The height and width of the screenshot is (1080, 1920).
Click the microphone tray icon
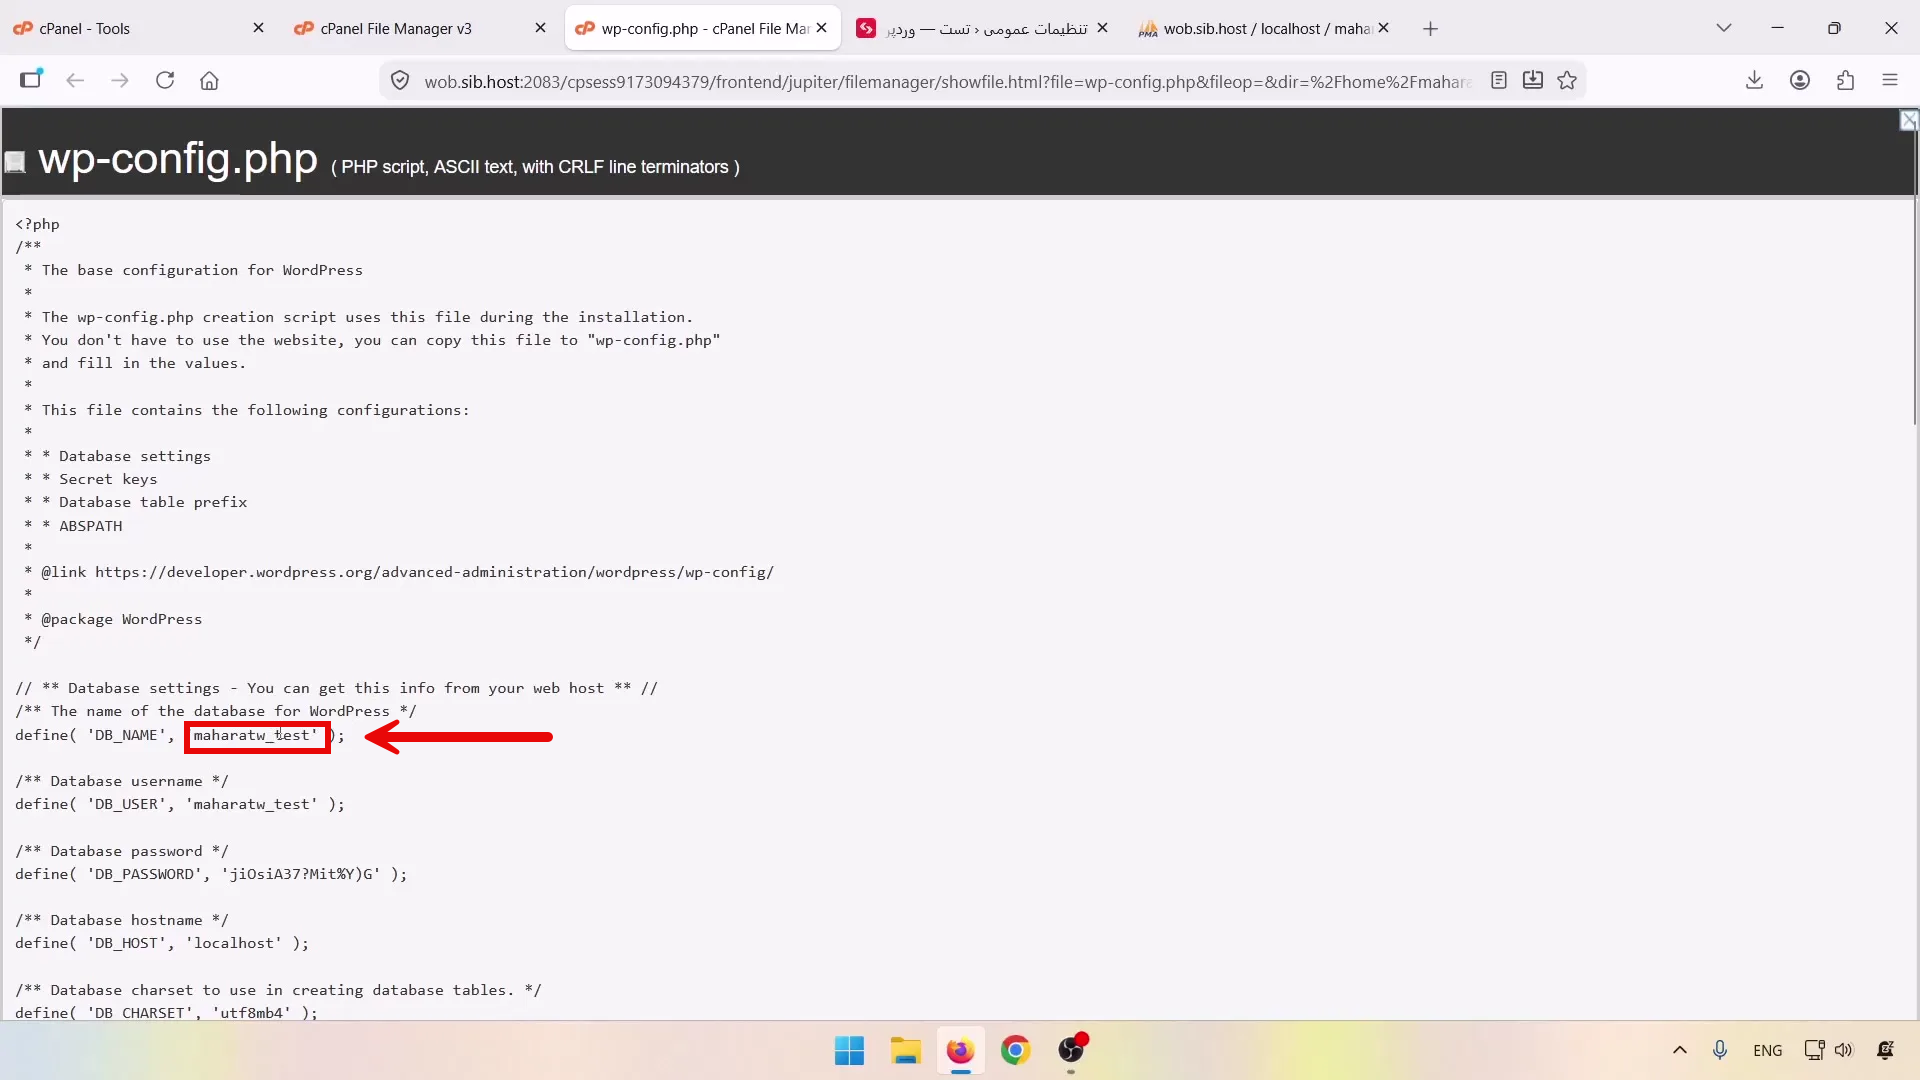[1720, 1050]
